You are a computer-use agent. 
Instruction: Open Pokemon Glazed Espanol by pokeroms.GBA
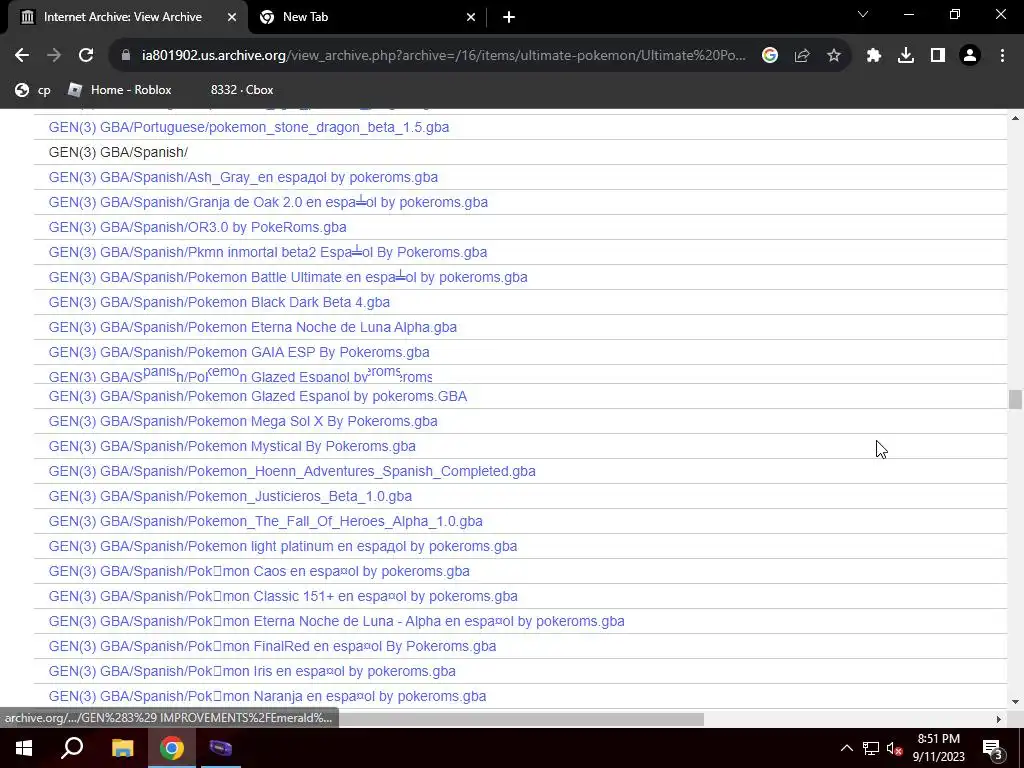[258, 396]
